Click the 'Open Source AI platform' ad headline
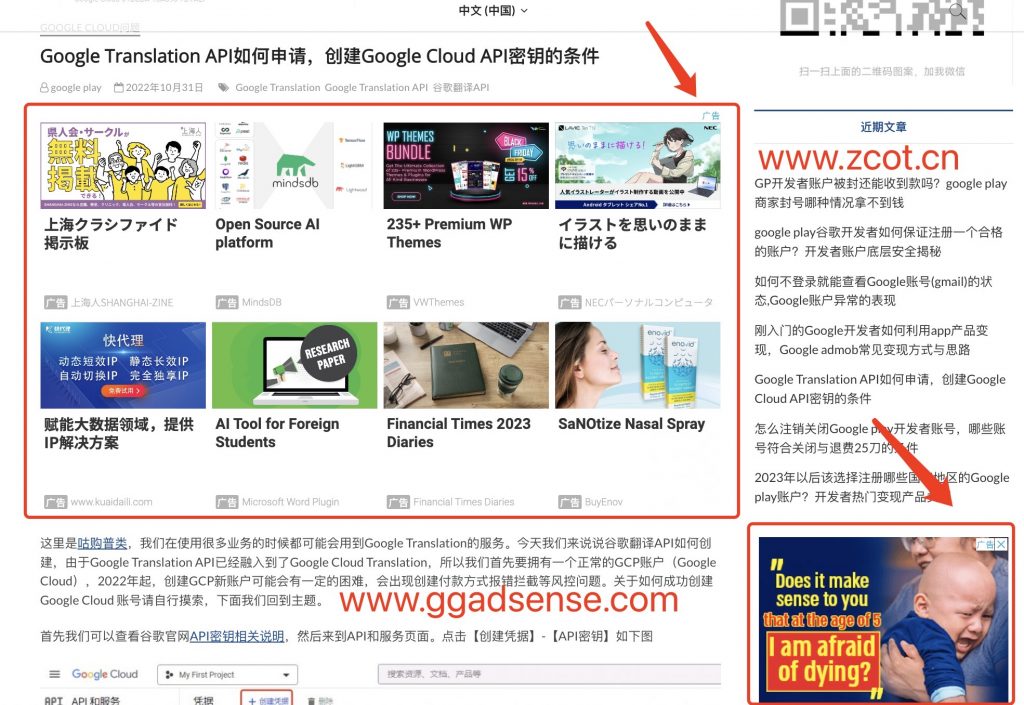This screenshot has width=1024, height=705. pos(268,233)
